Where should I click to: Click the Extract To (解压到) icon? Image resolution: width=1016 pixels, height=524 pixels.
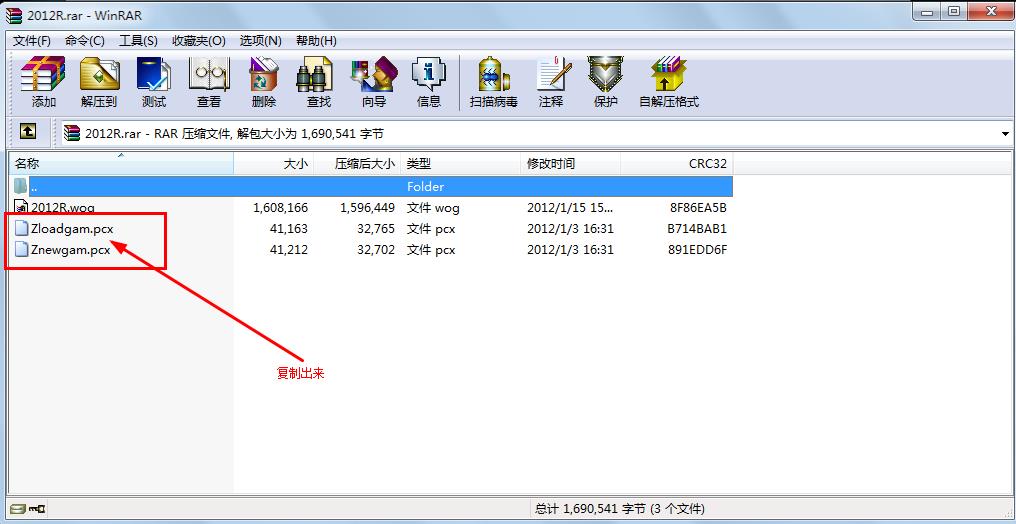pyautogui.click(x=98, y=74)
